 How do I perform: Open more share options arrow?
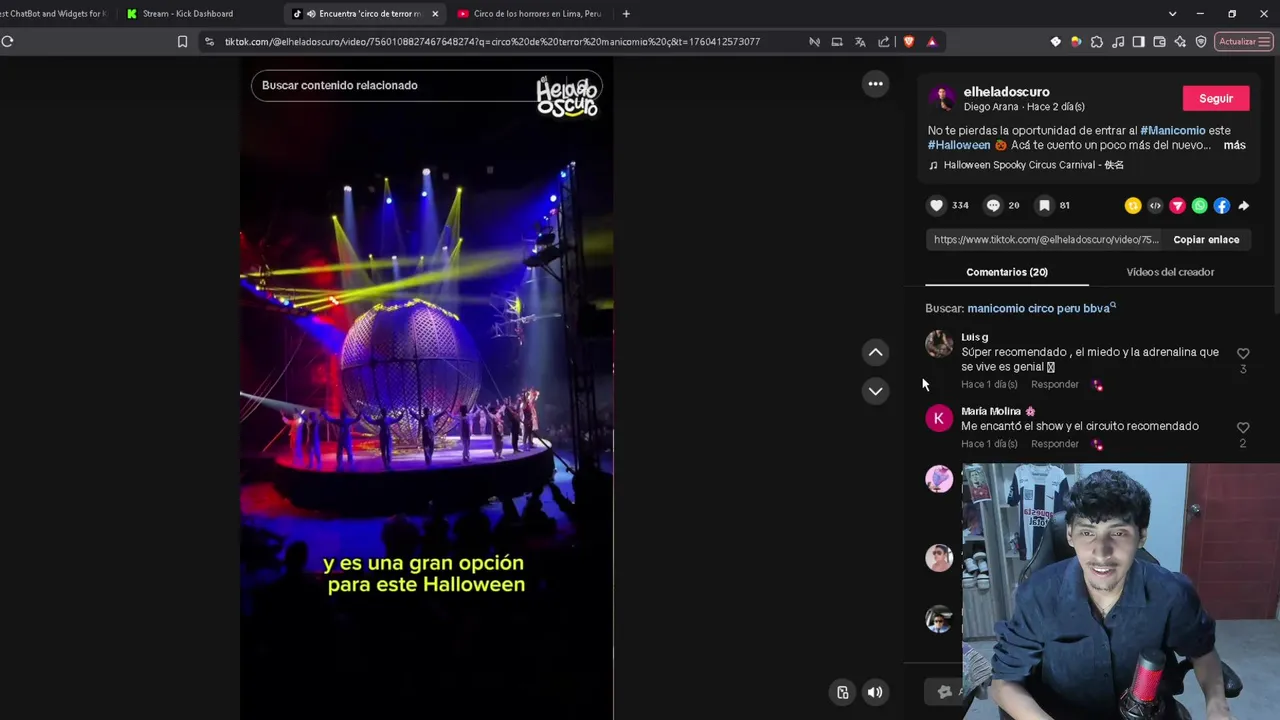pyautogui.click(x=1243, y=206)
